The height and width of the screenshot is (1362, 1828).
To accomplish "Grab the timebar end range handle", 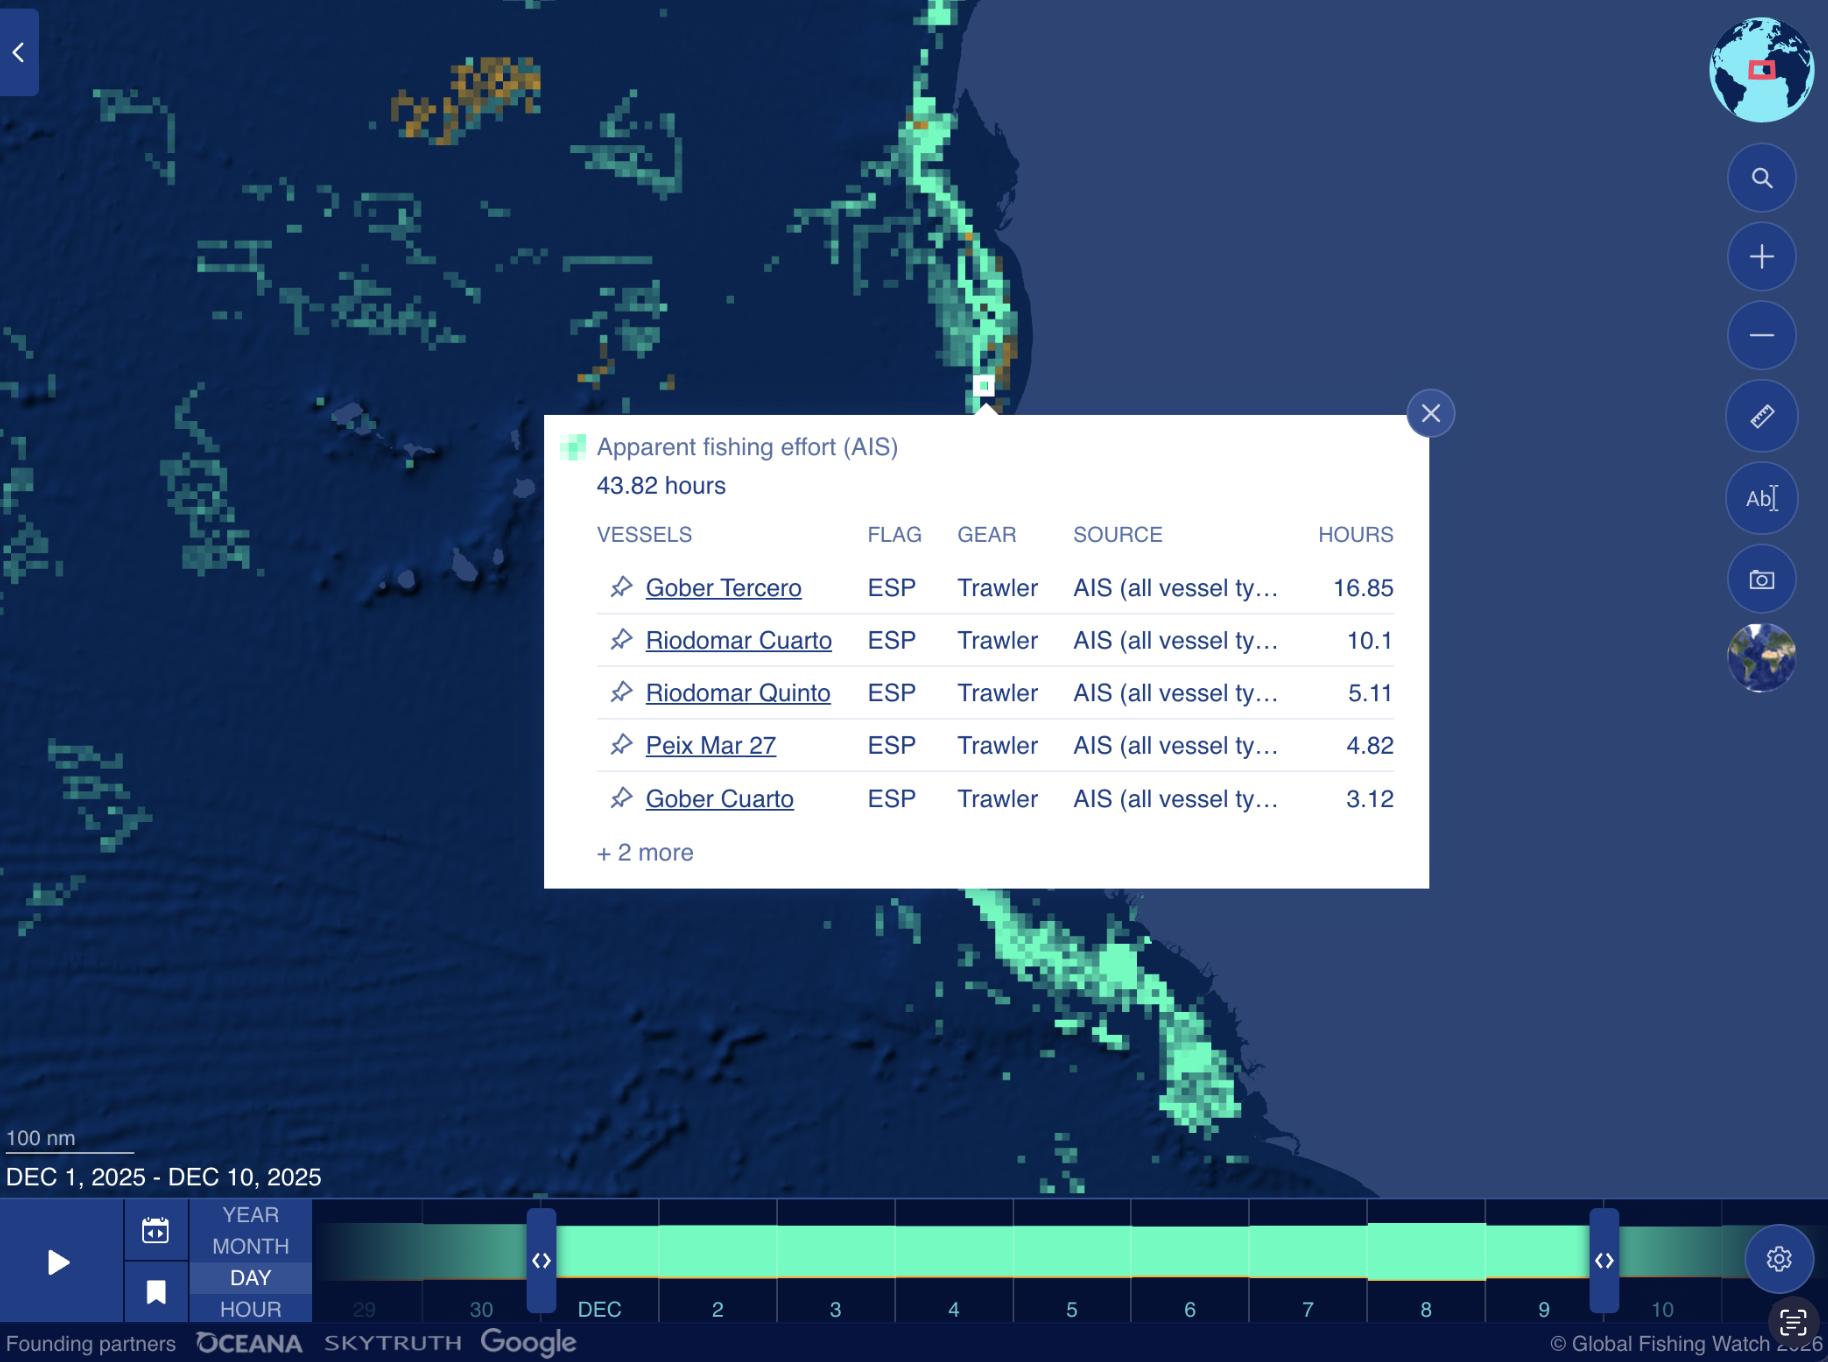I will pyautogui.click(x=1604, y=1260).
